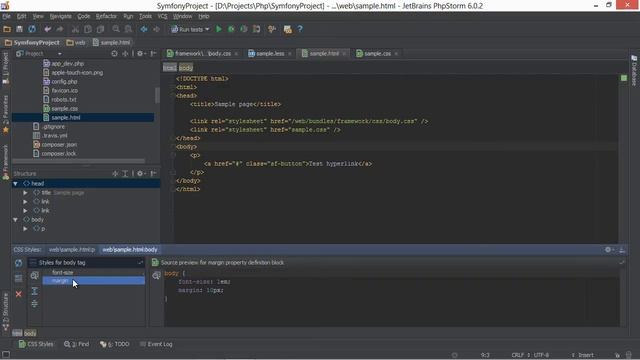
Task: Toggle Insert mode in status bar
Action: (x=586, y=355)
